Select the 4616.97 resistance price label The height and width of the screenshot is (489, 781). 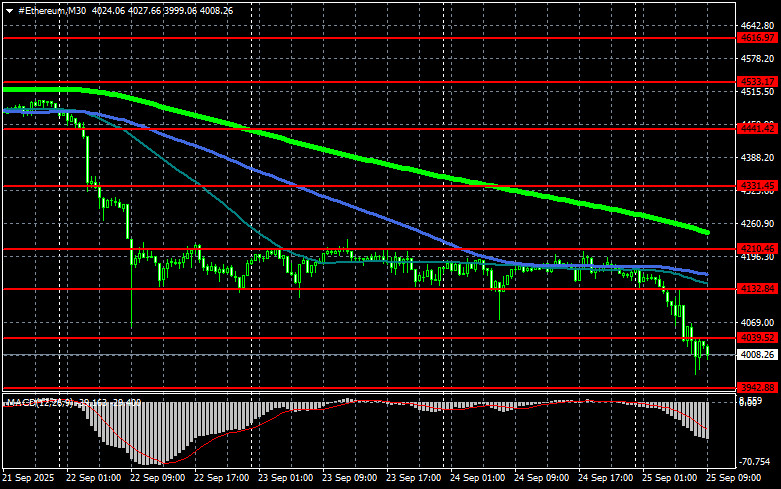point(757,37)
